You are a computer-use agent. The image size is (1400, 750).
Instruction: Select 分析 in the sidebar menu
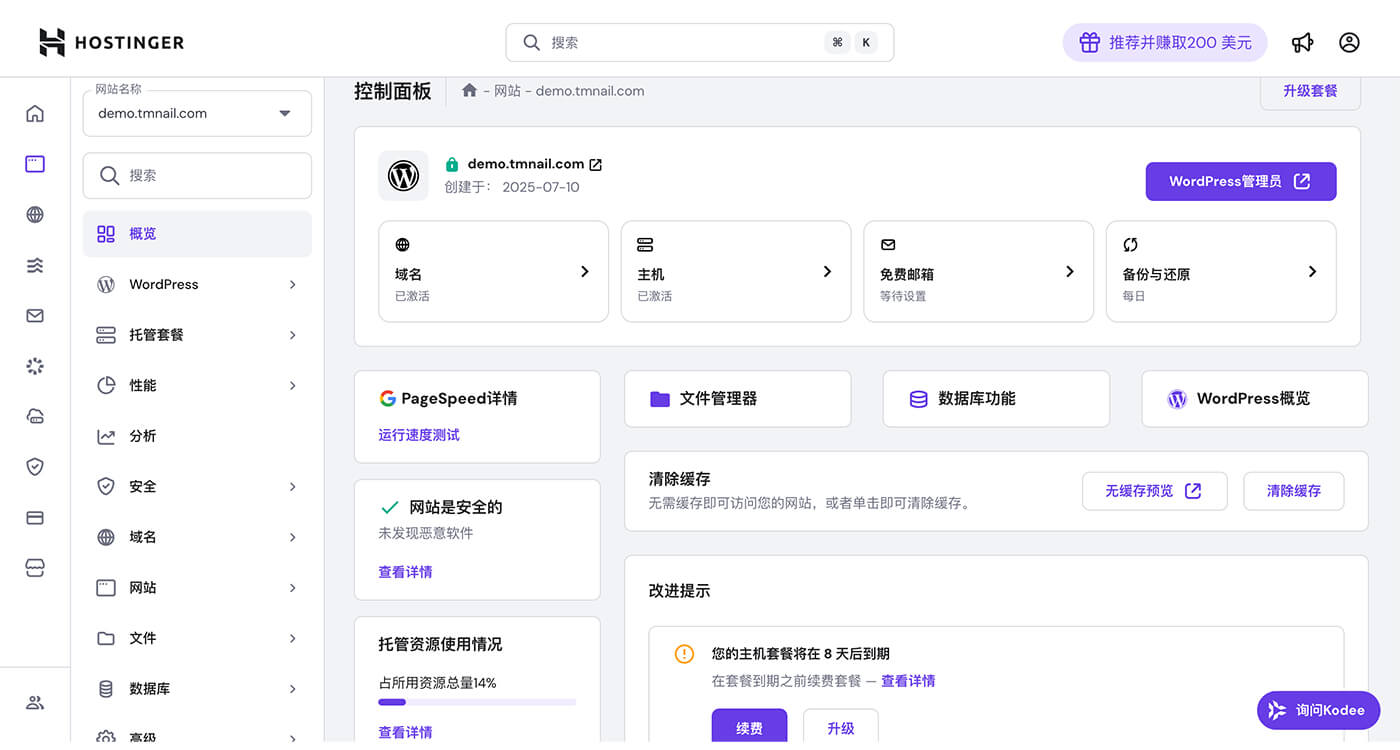coord(197,436)
